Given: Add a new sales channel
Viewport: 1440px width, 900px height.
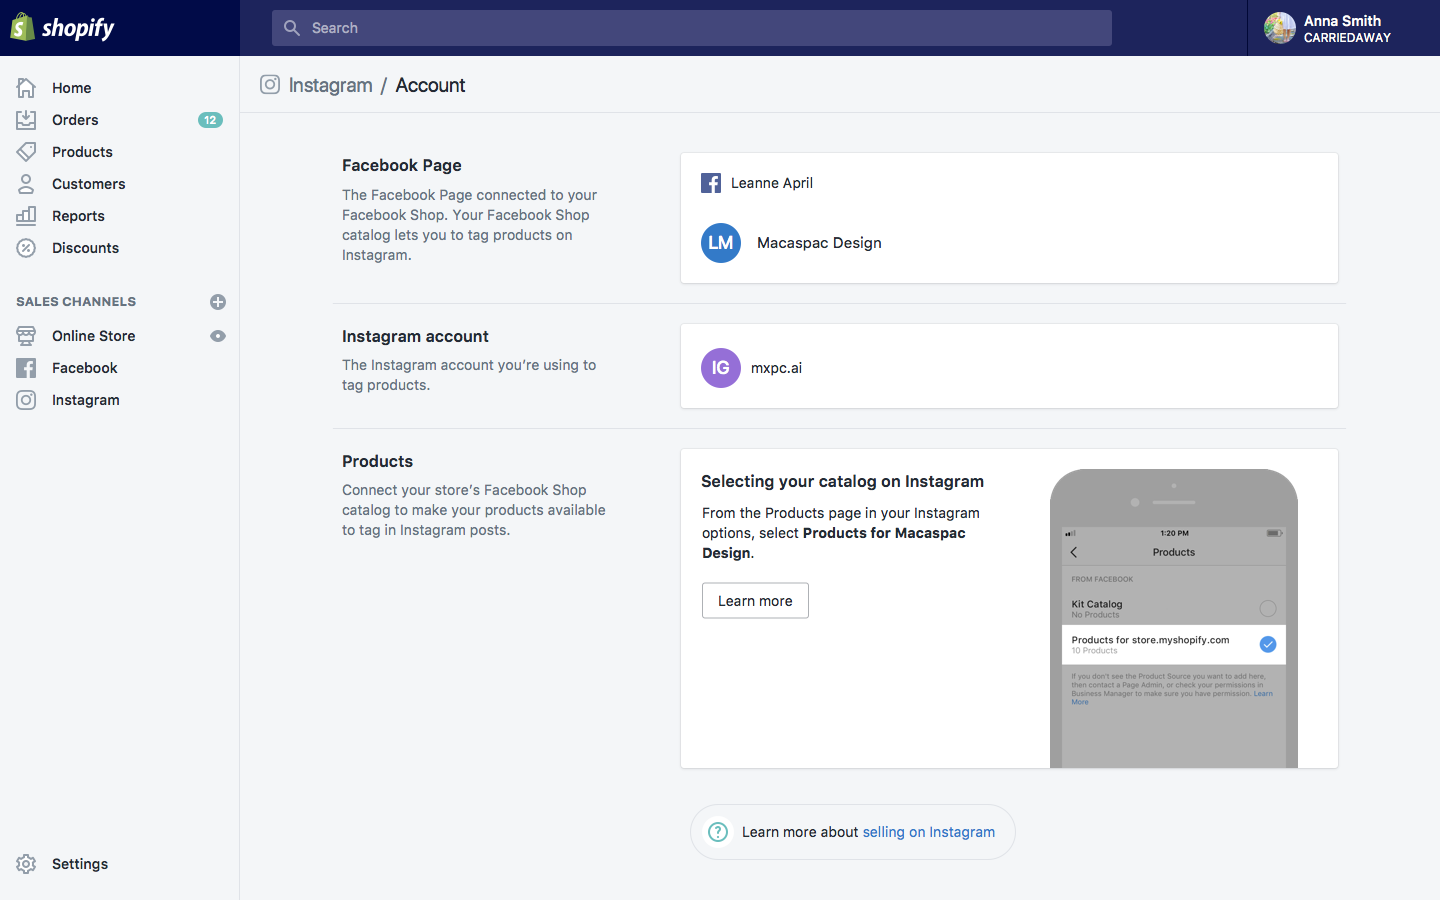Looking at the screenshot, I should tap(218, 302).
